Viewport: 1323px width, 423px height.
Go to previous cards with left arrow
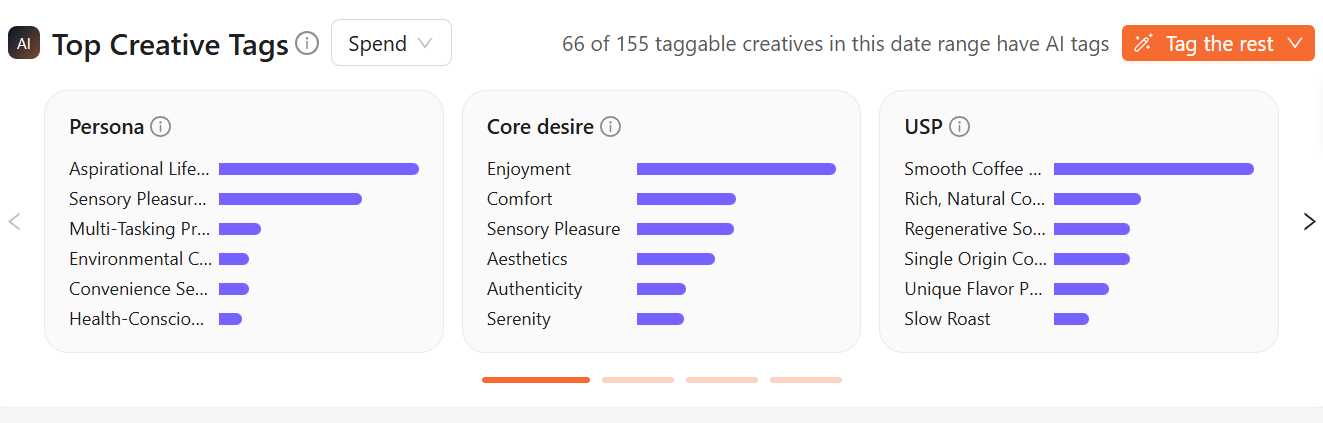pos(14,221)
